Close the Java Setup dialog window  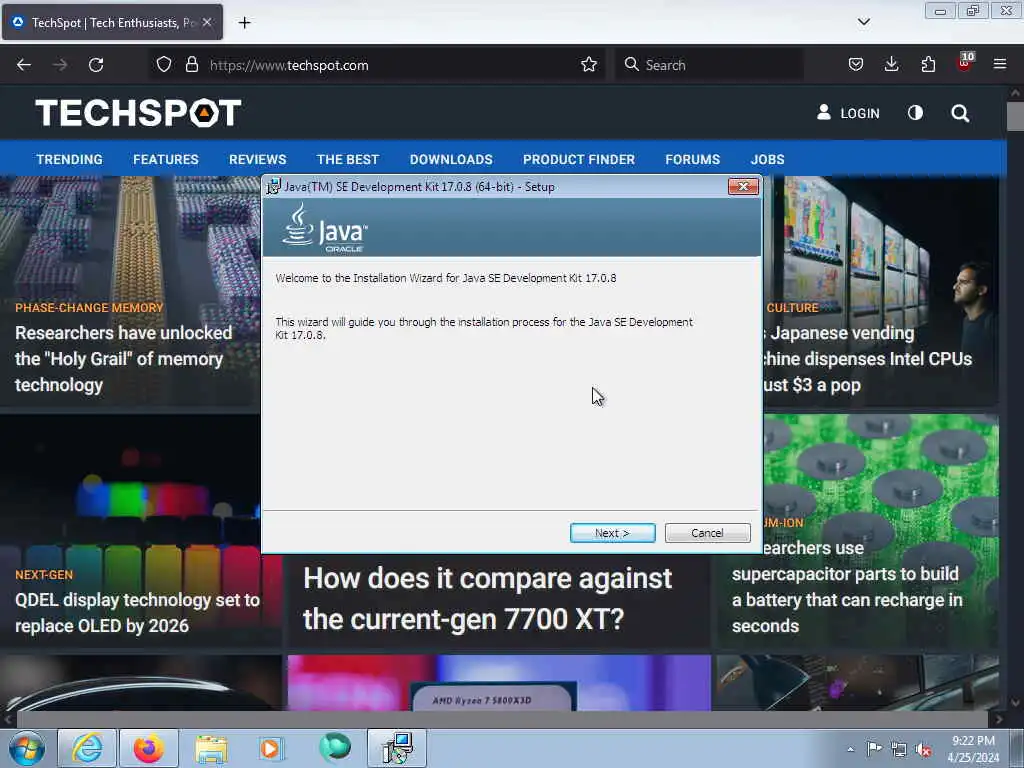743,187
